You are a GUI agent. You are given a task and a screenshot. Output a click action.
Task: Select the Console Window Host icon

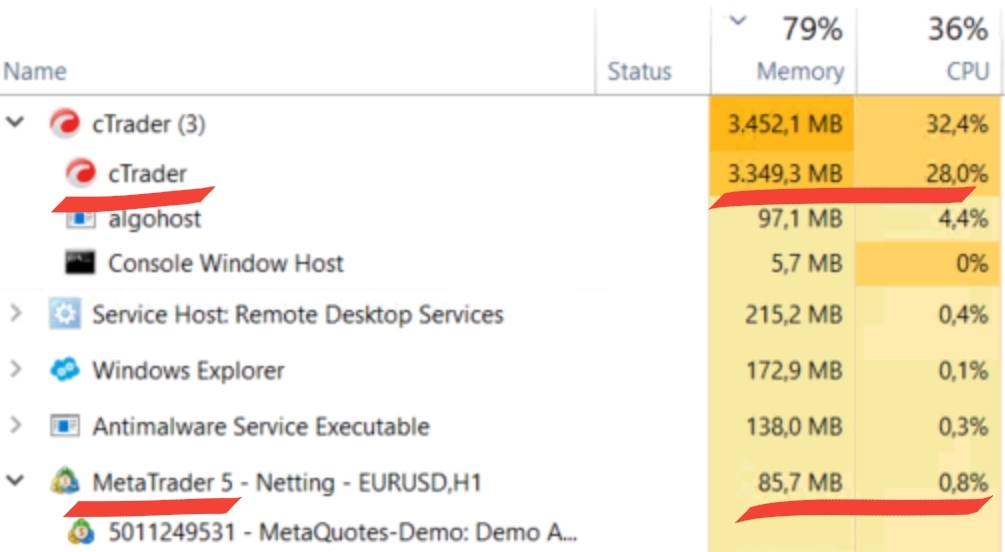pyautogui.click(x=80, y=263)
